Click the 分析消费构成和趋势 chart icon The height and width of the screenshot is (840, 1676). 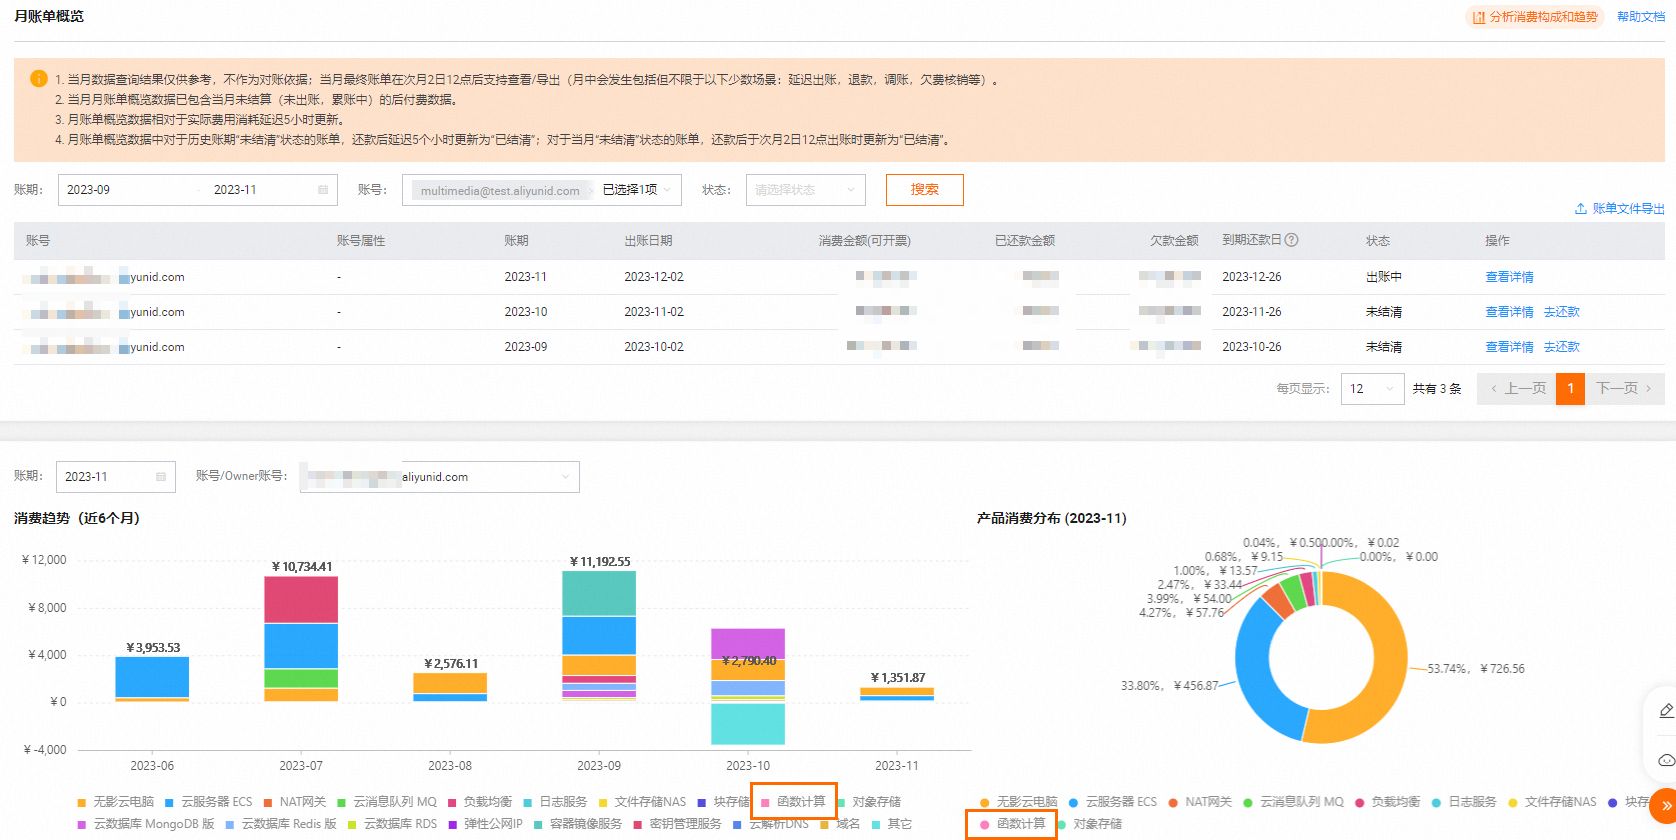[x=1478, y=17]
